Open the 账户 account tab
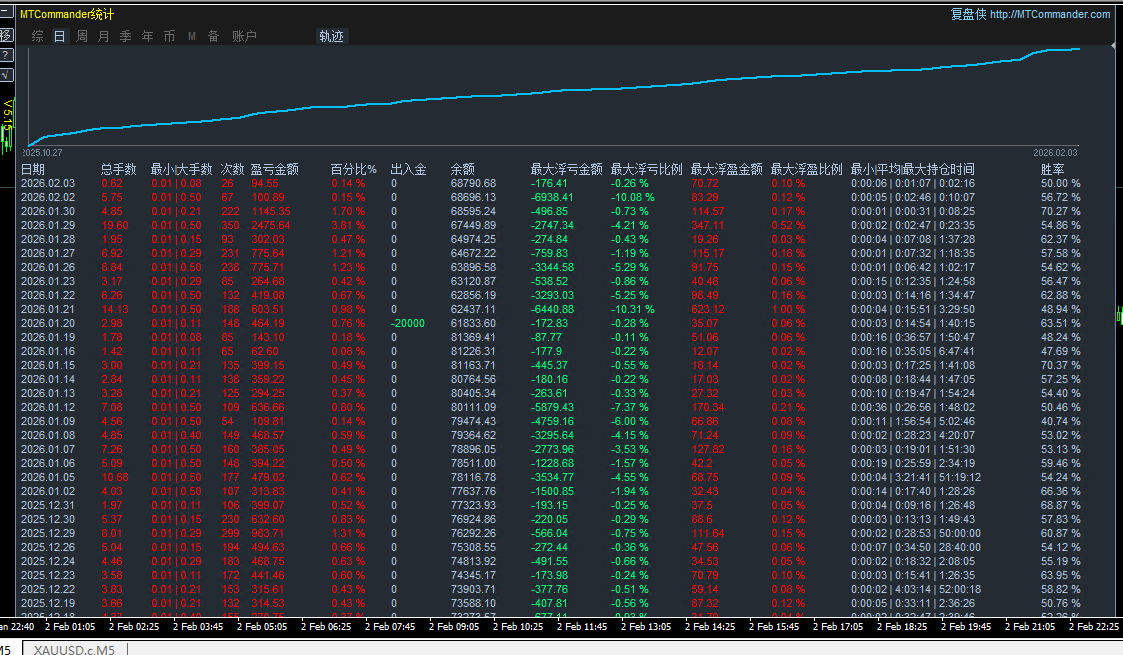 [x=244, y=36]
